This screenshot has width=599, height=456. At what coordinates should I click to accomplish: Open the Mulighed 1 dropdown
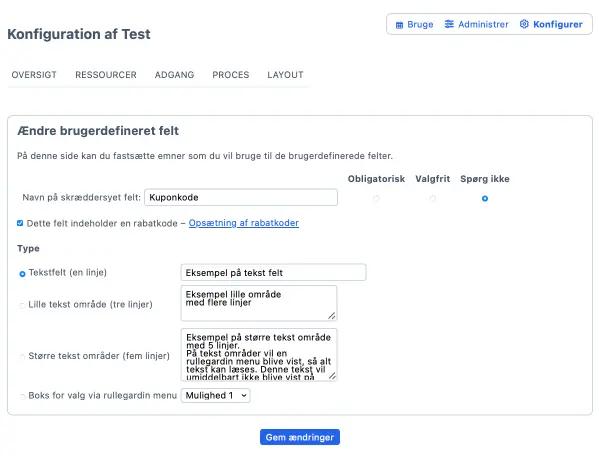tap(216, 396)
